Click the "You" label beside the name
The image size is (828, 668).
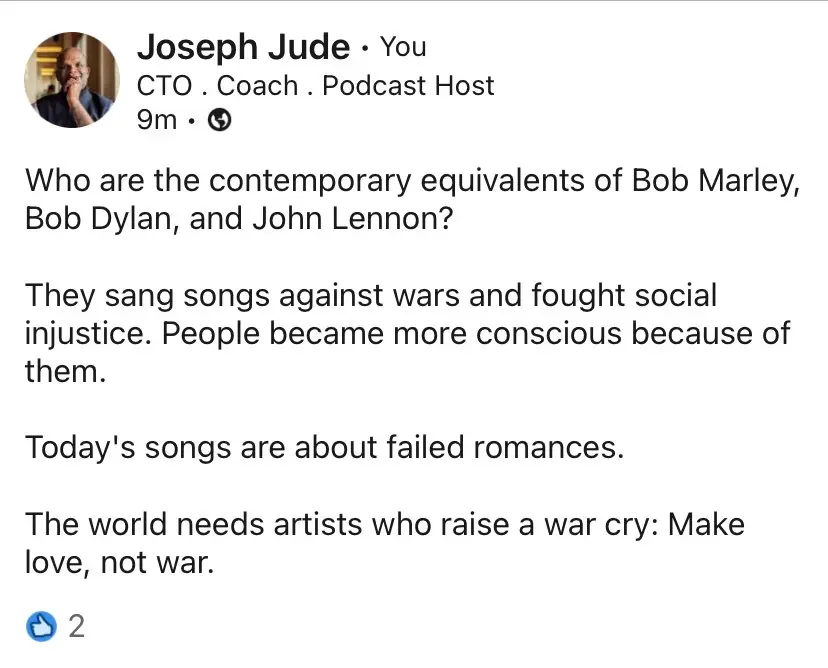(x=403, y=47)
